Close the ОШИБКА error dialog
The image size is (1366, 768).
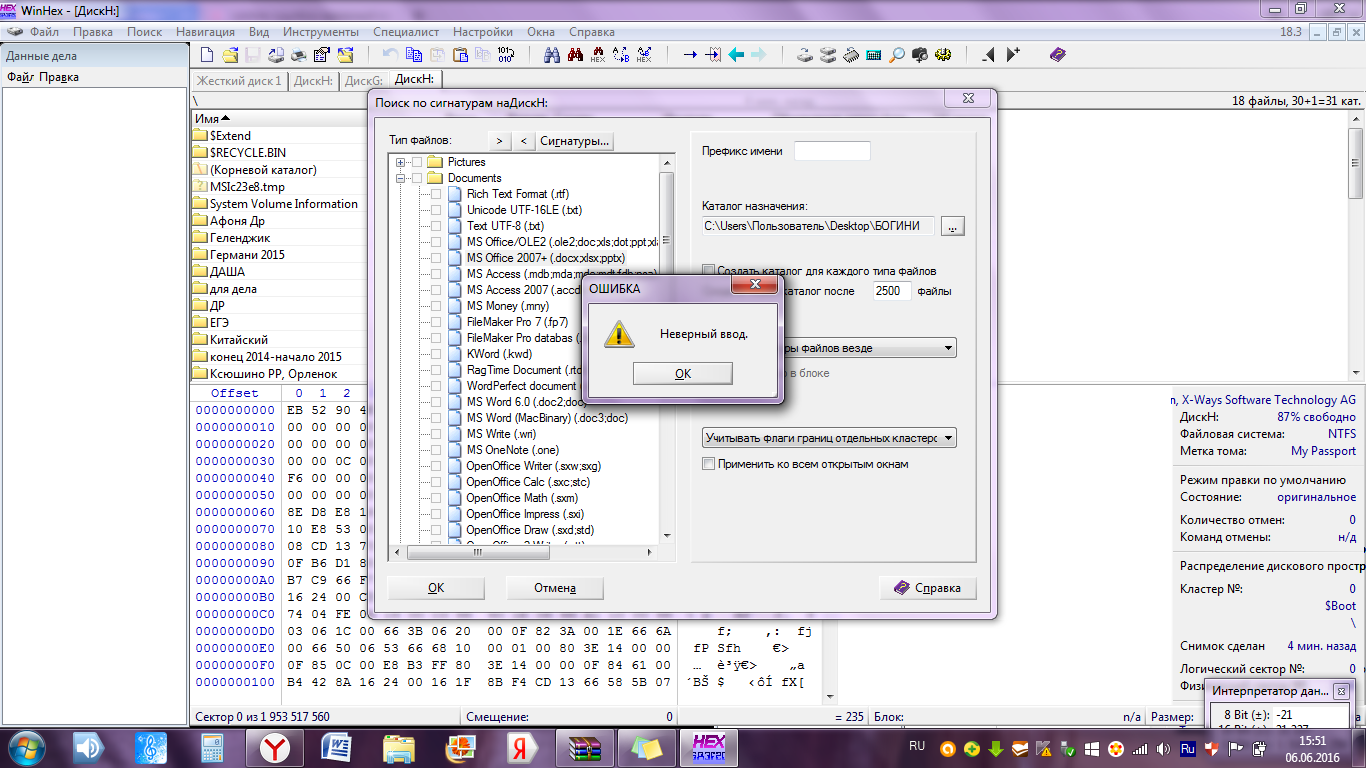755,285
